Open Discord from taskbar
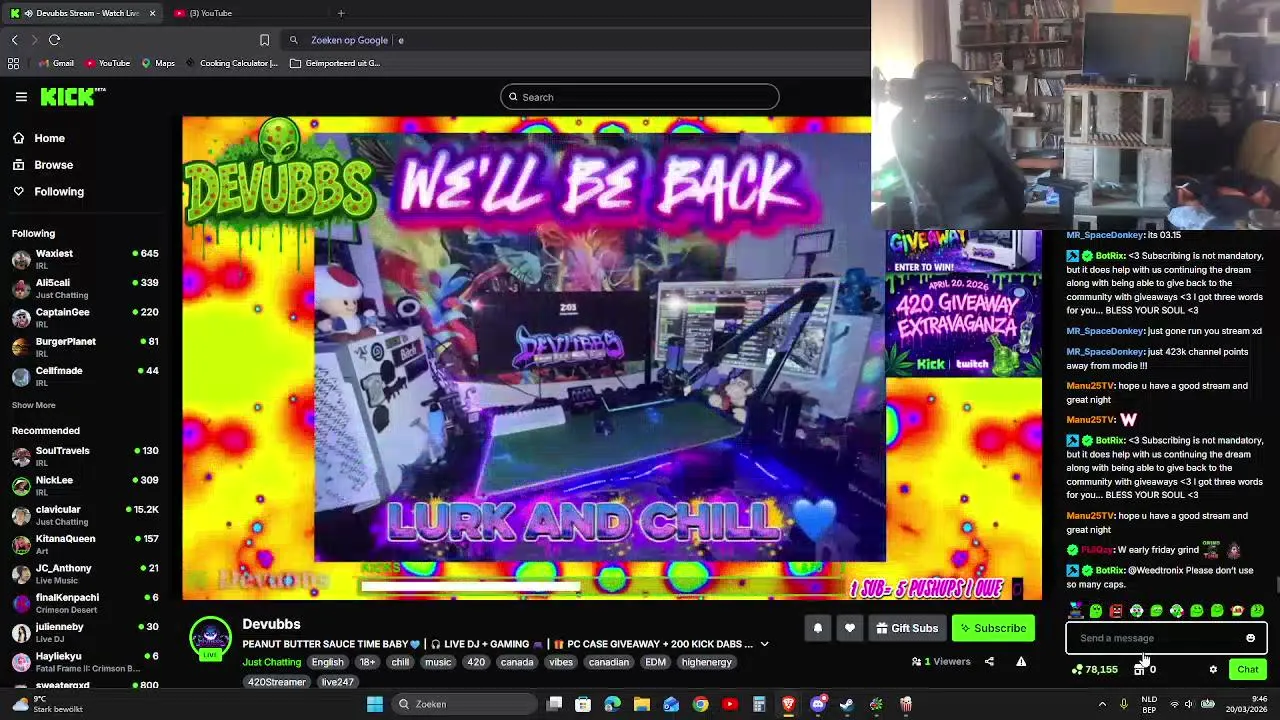 pyautogui.click(x=818, y=704)
